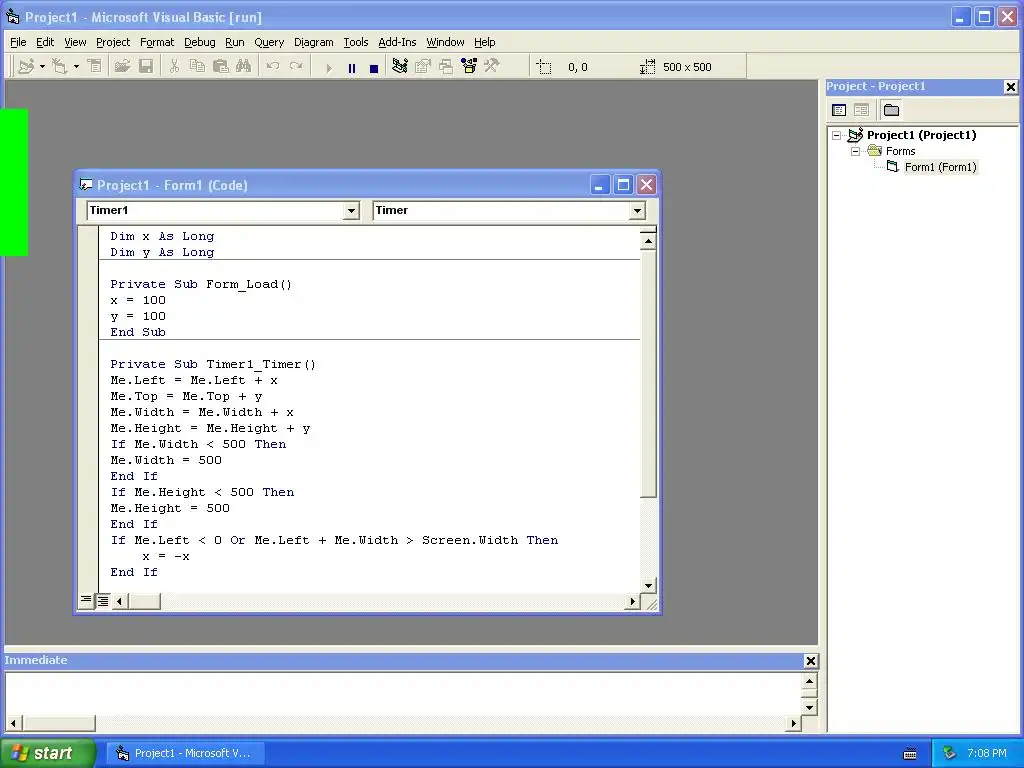Click the Add Standard EXE Project icon
The image size is (1024, 768).
coord(26,67)
